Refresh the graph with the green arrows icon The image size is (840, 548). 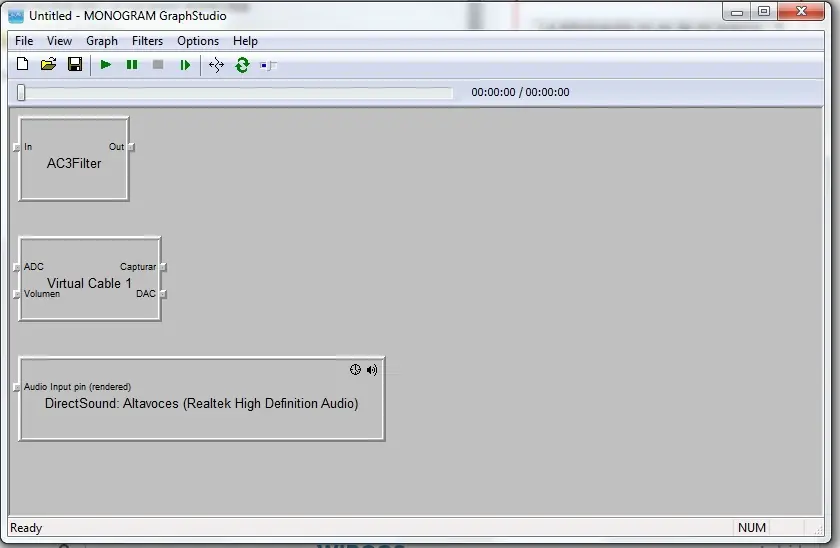click(242, 65)
